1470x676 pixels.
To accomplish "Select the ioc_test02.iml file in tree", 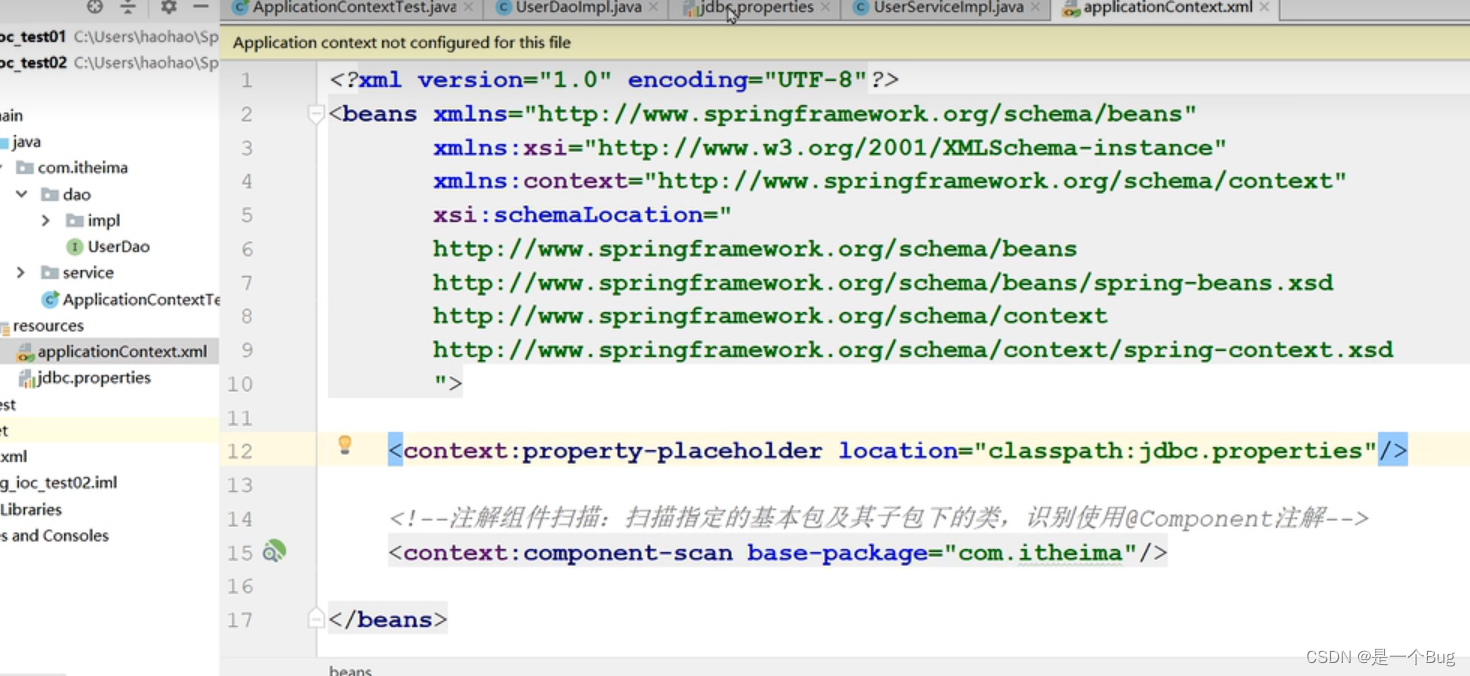I will pos(58,482).
